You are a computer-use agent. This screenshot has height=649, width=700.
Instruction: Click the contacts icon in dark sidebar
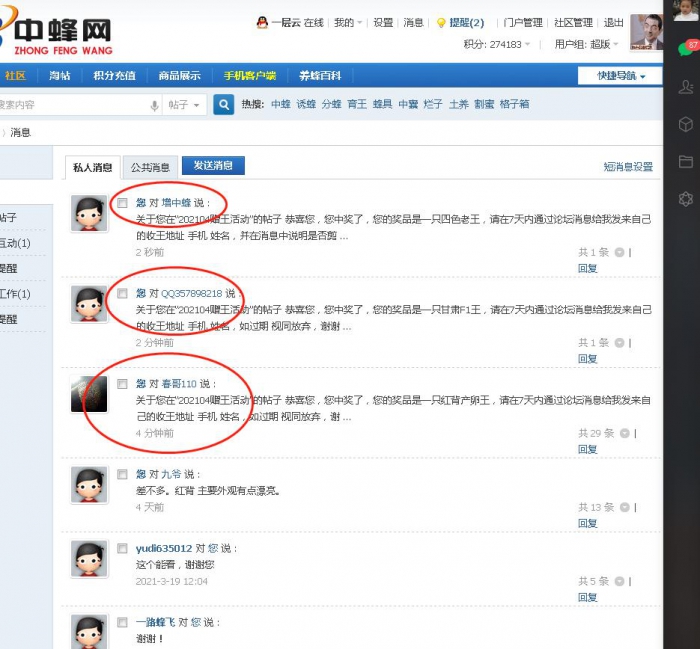click(x=686, y=87)
